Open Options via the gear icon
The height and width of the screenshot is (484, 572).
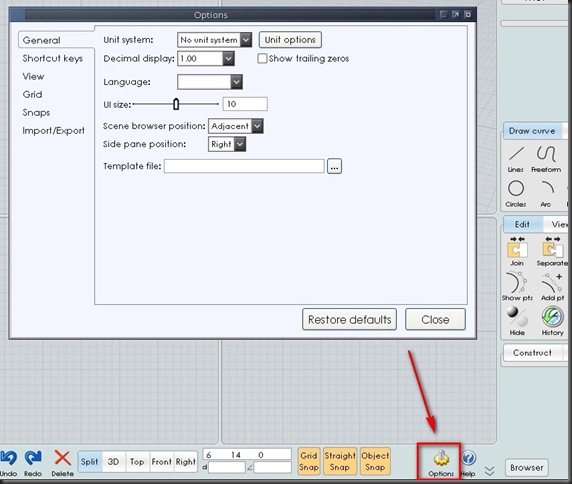click(x=441, y=458)
